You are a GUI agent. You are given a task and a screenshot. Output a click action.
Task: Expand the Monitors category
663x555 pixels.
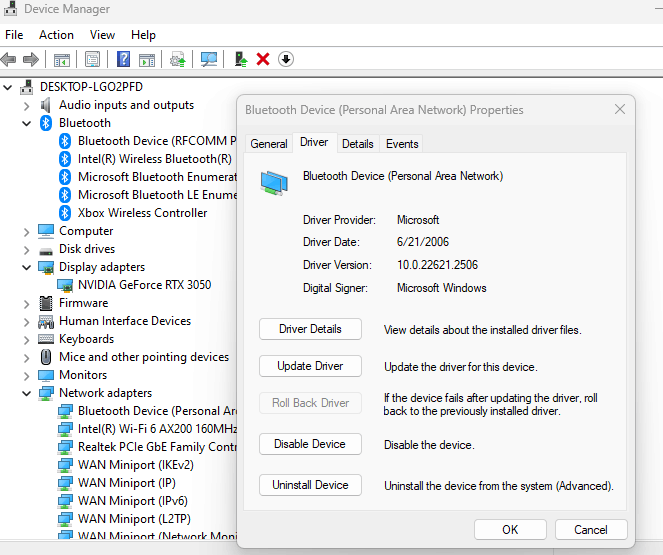tap(27, 376)
